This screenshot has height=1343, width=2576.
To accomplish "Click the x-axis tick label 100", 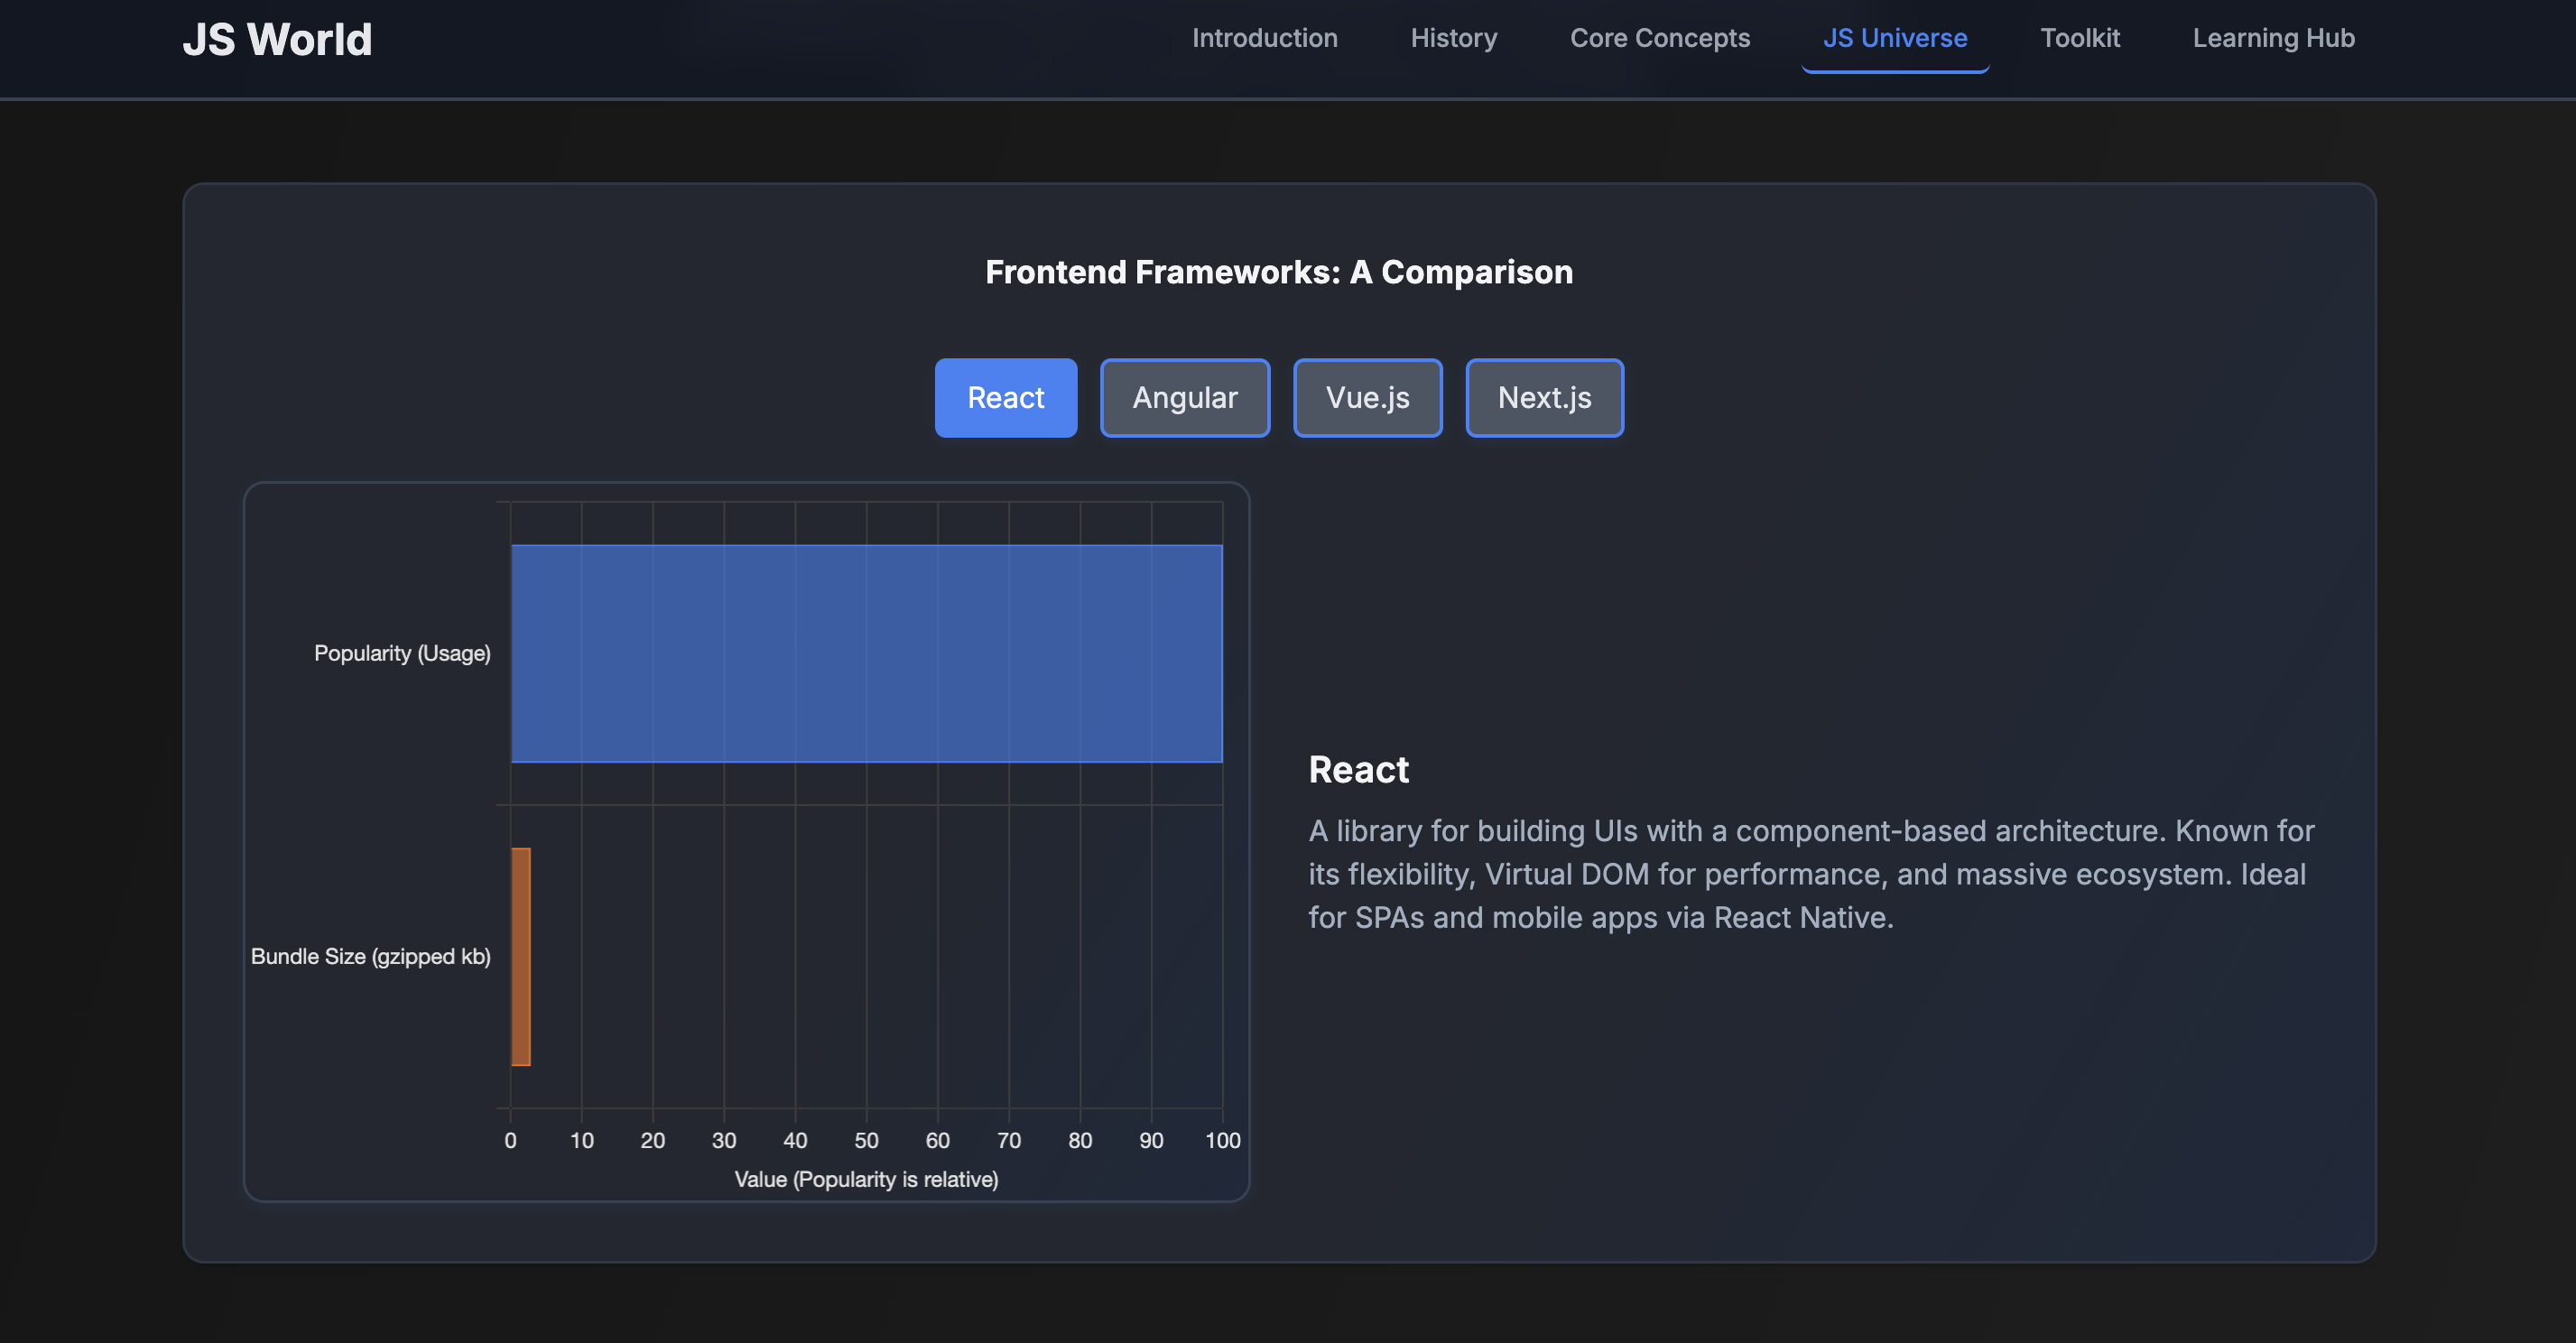I will click(x=1222, y=1140).
